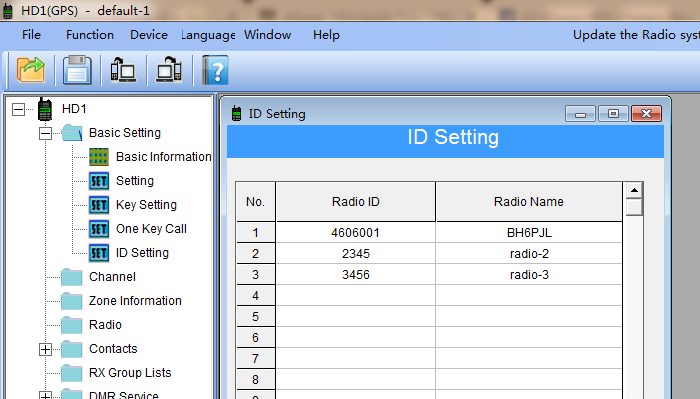Click the Radio ID column header
The image size is (700, 399).
[x=355, y=202]
